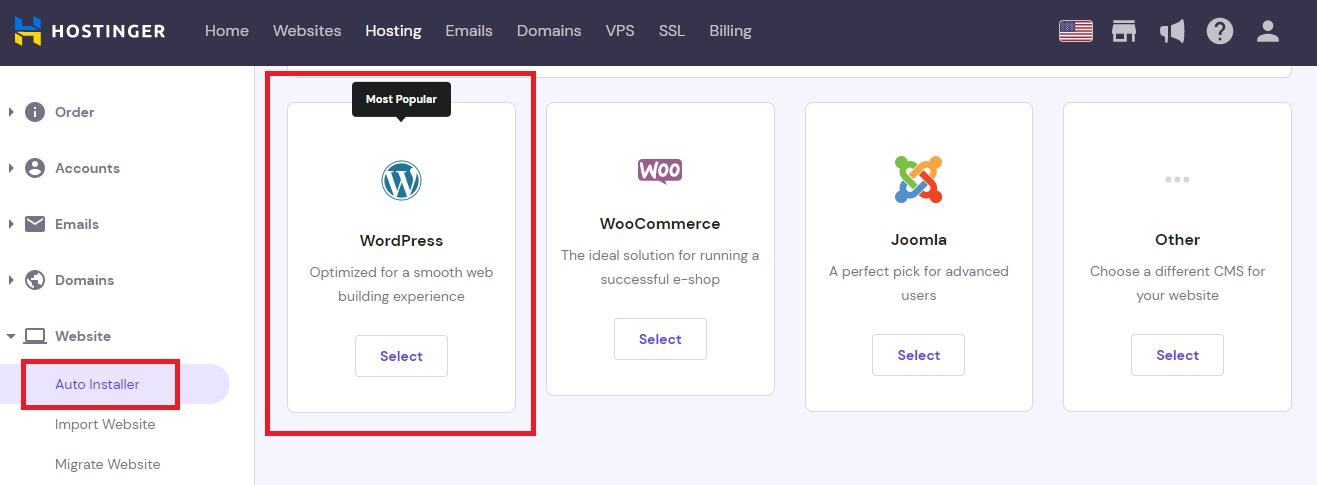
Task: Click the Emails envelope icon in sidebar
Action: click(35, 224)
